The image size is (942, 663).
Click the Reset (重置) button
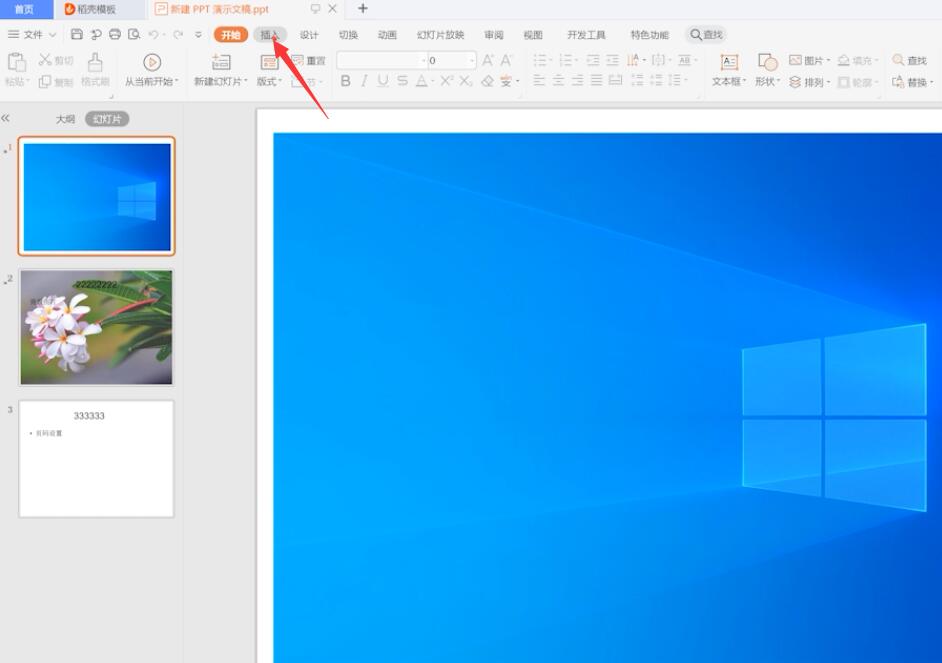[308, 60]
